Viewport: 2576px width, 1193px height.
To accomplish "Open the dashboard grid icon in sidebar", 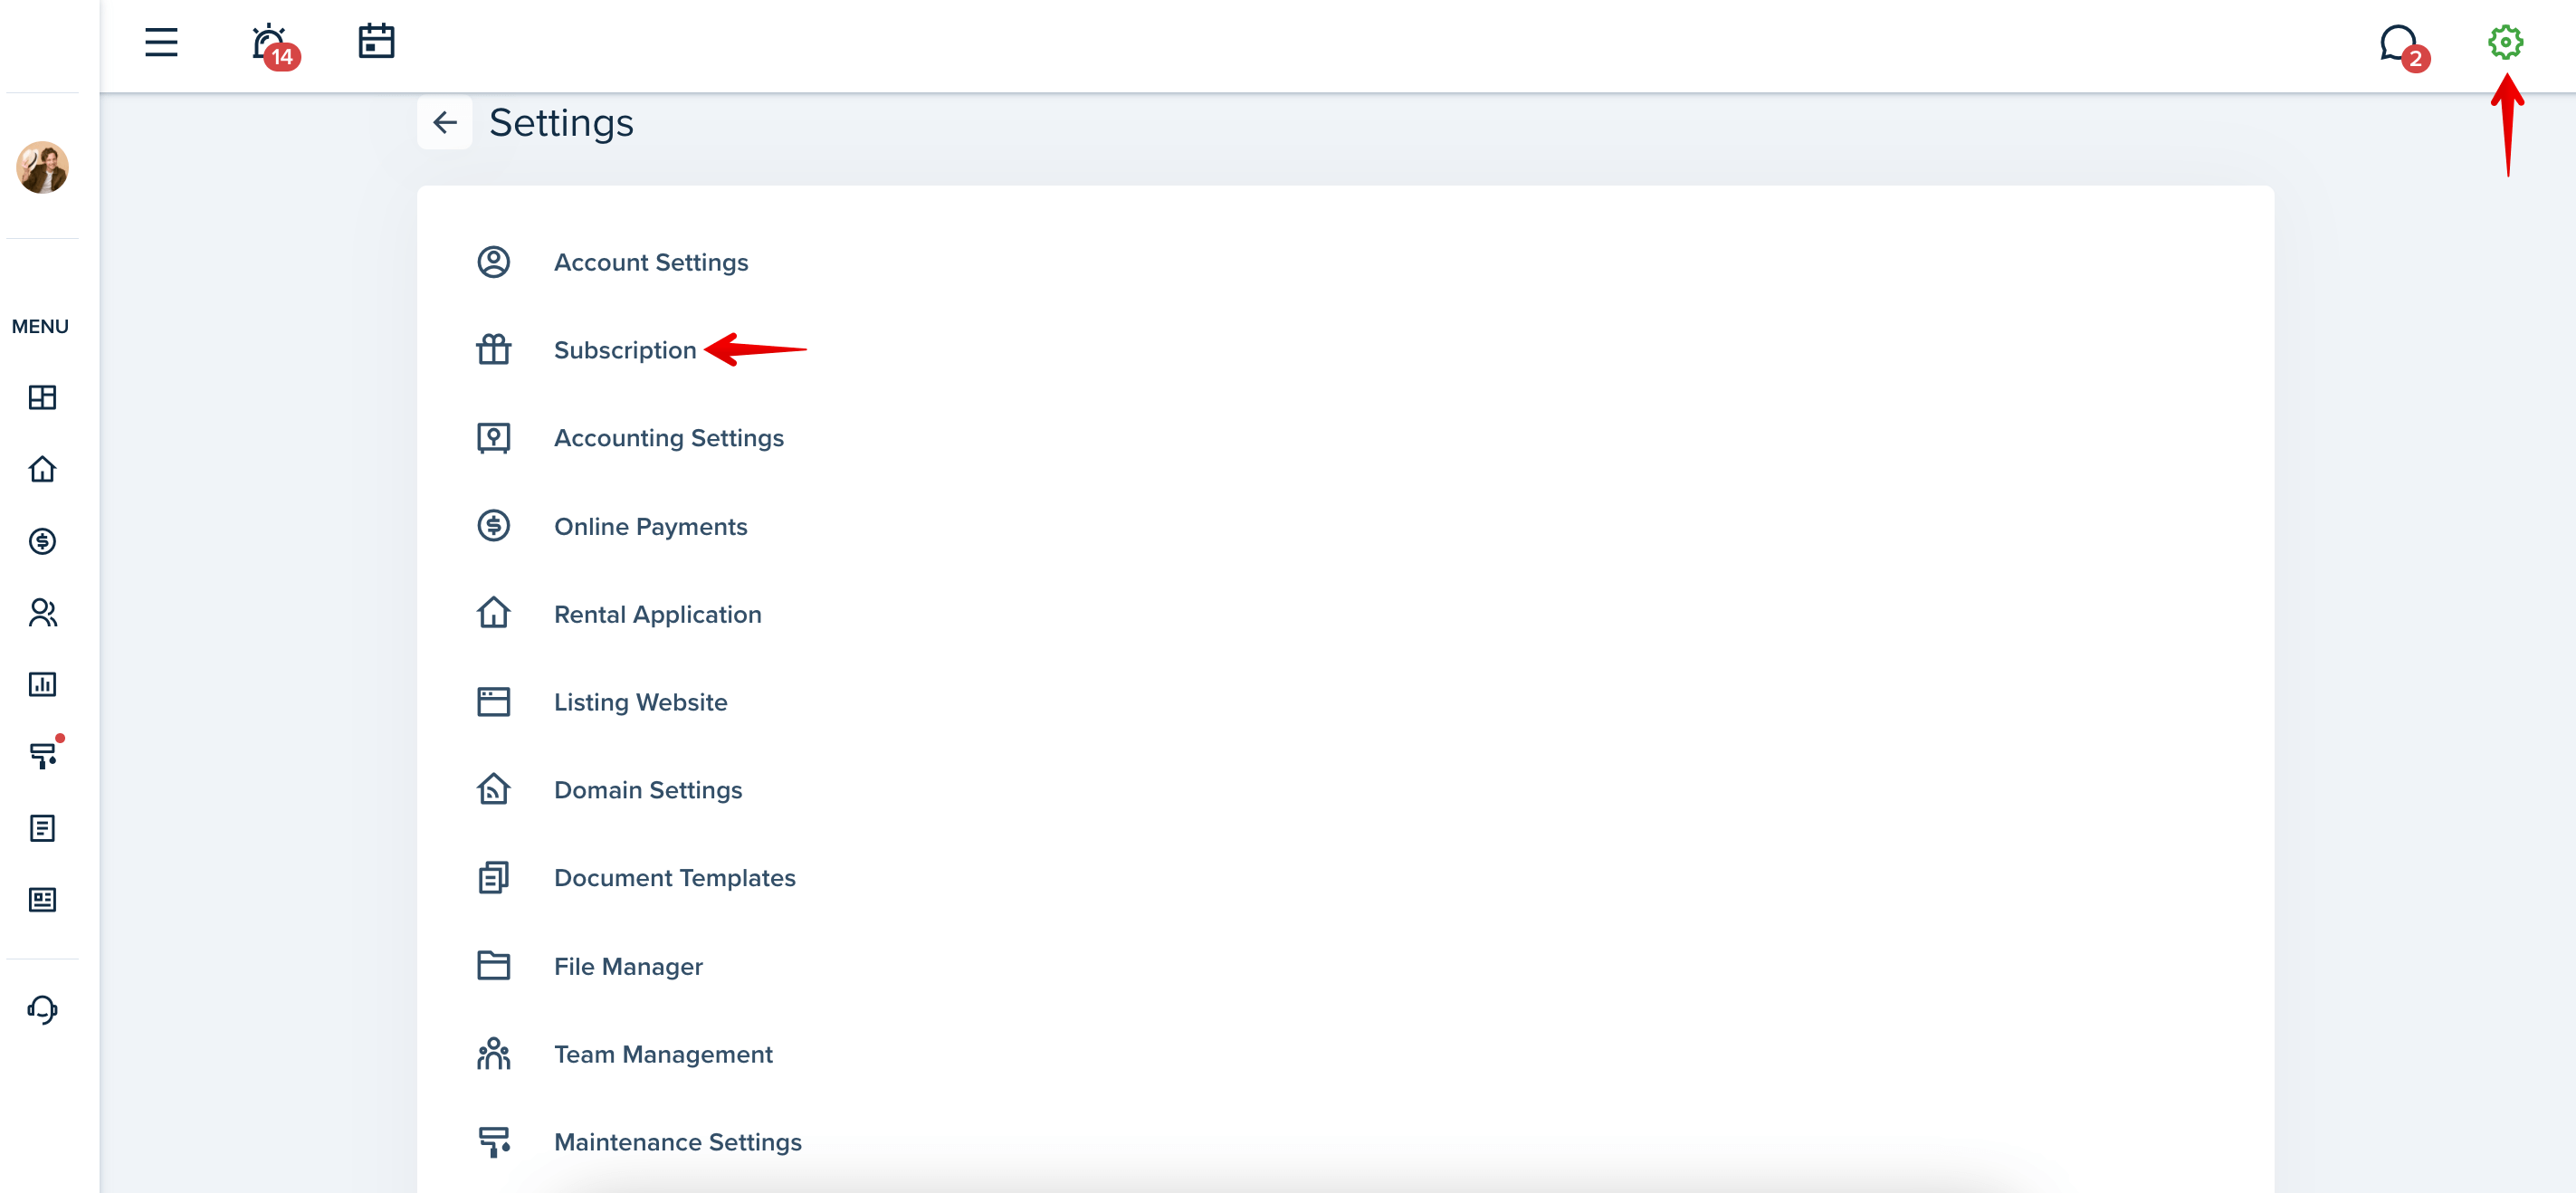I will (42, 397).
